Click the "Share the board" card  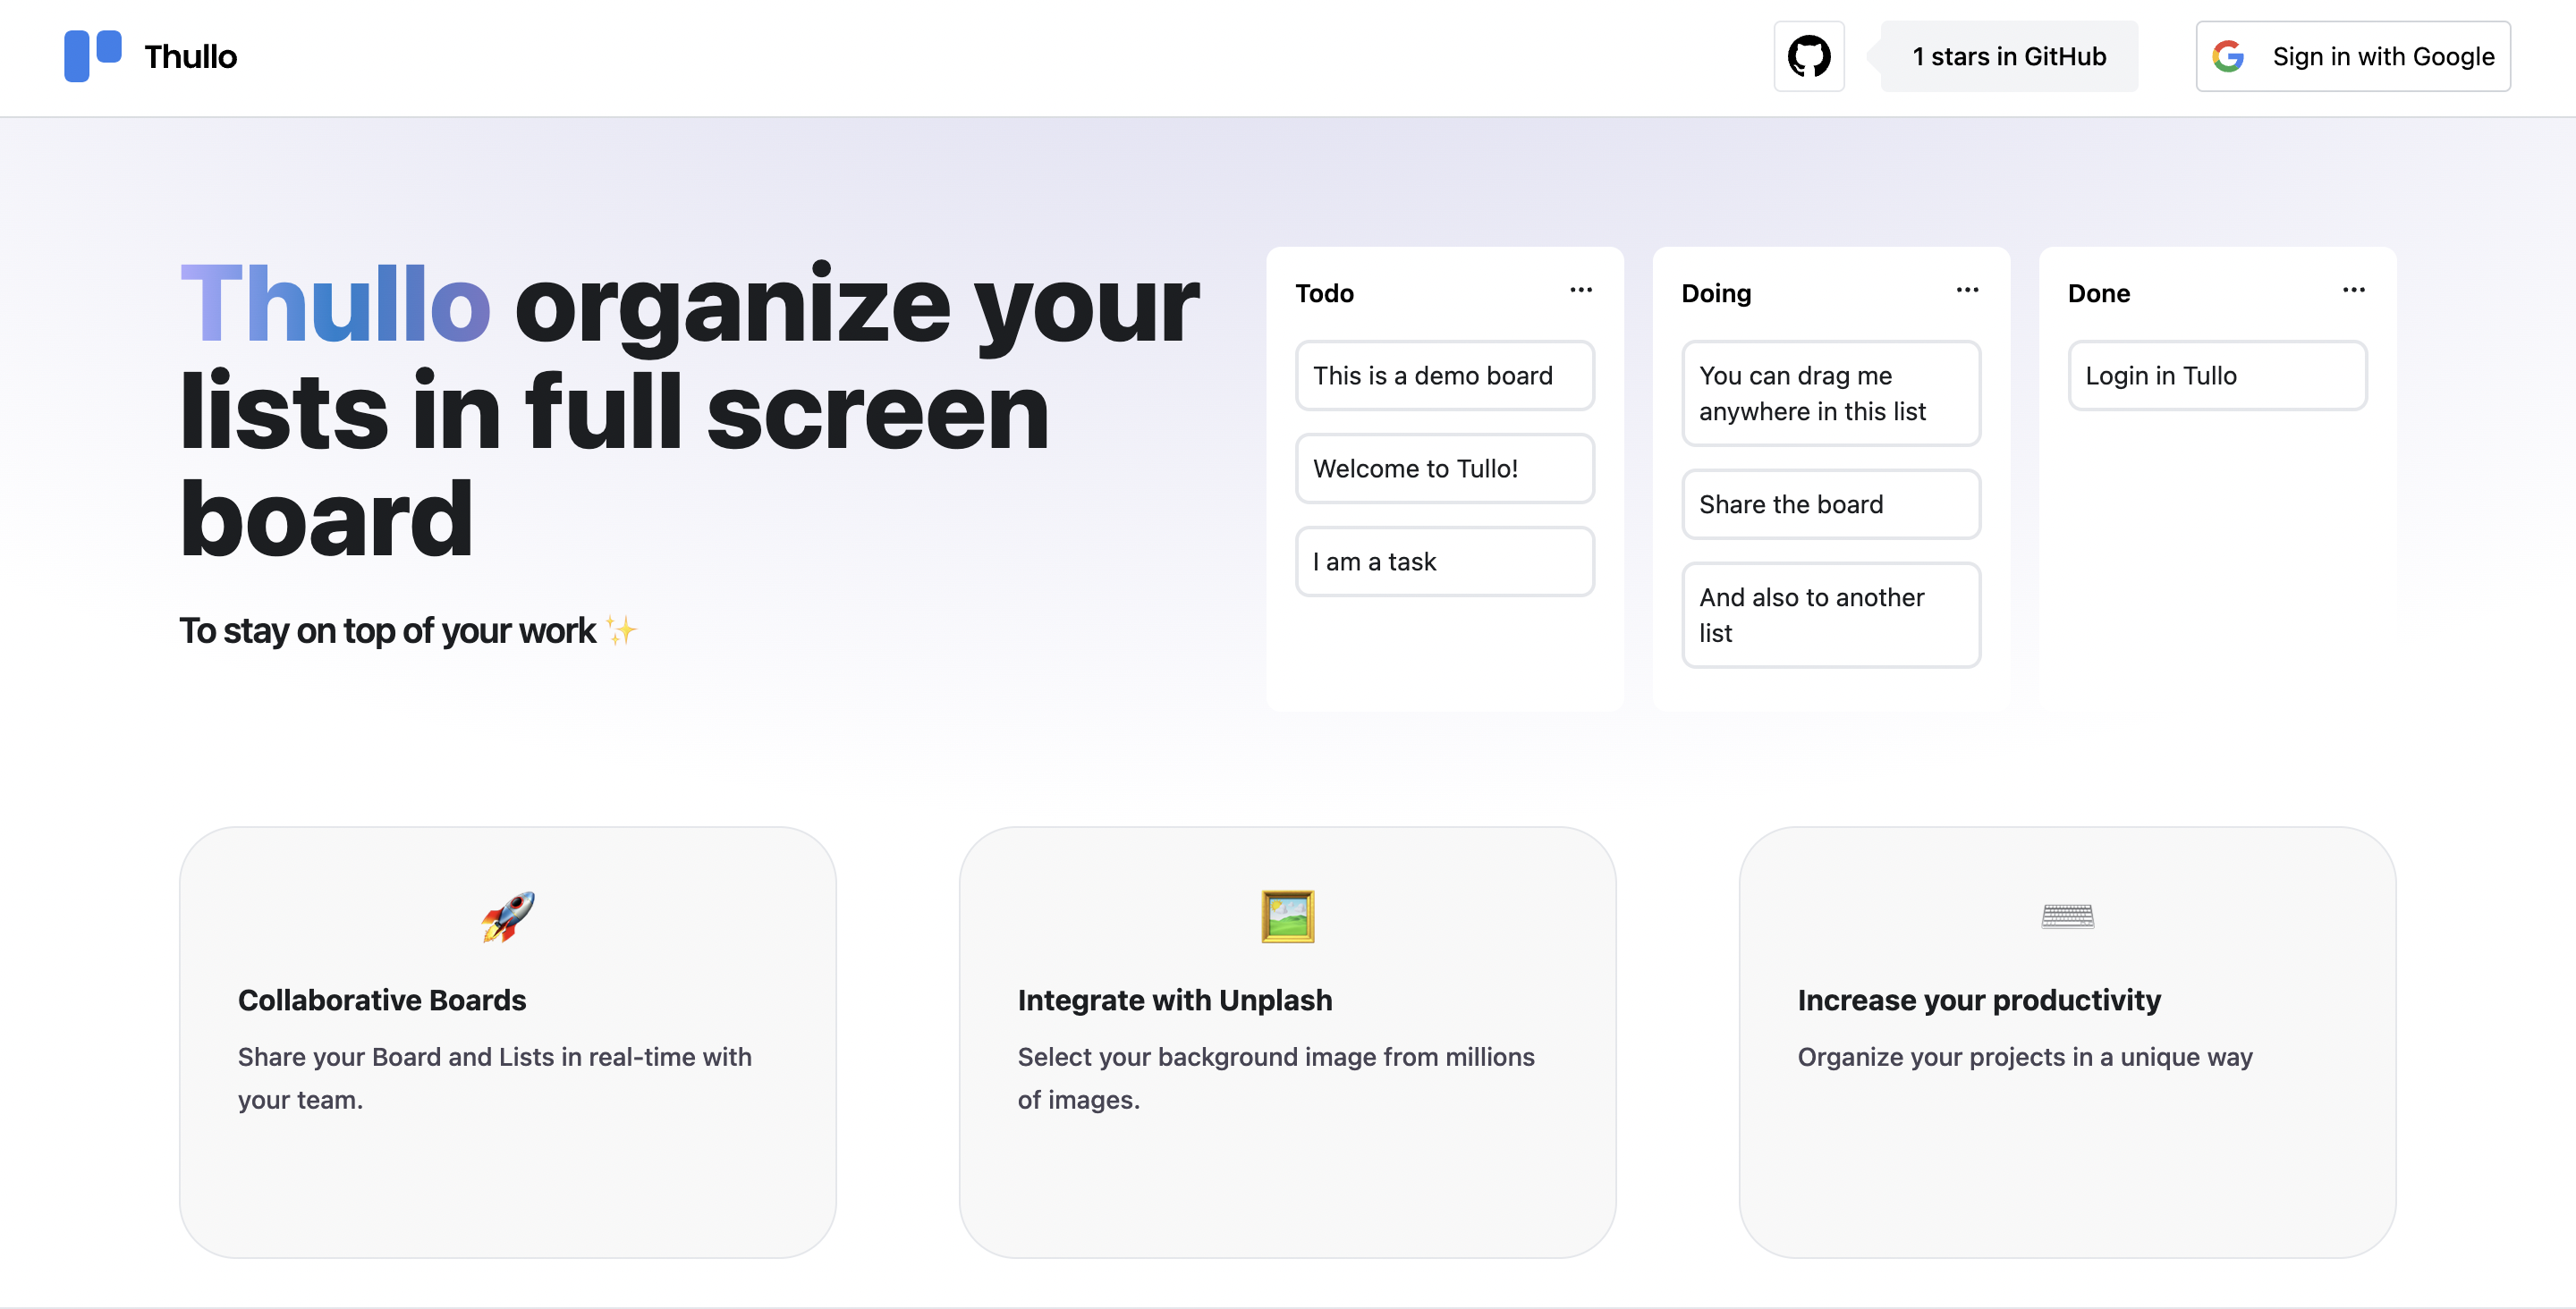[1831, 505]
